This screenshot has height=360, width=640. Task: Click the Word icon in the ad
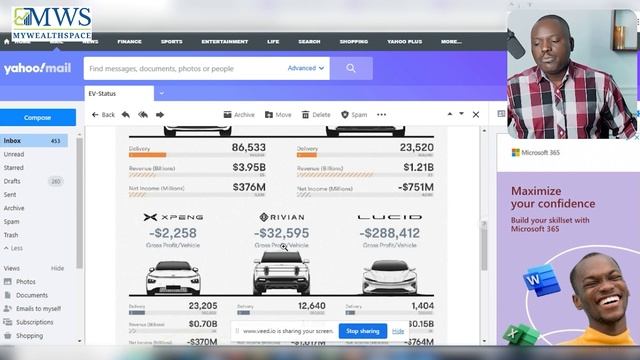pyautogui.click(x=542, y=280)
